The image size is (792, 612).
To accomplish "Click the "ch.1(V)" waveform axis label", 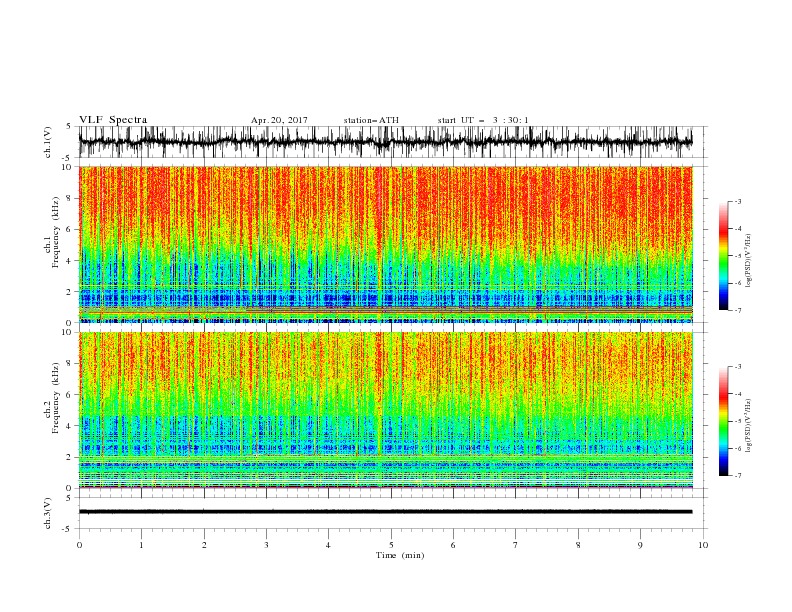I will click(x=48, y=142).
